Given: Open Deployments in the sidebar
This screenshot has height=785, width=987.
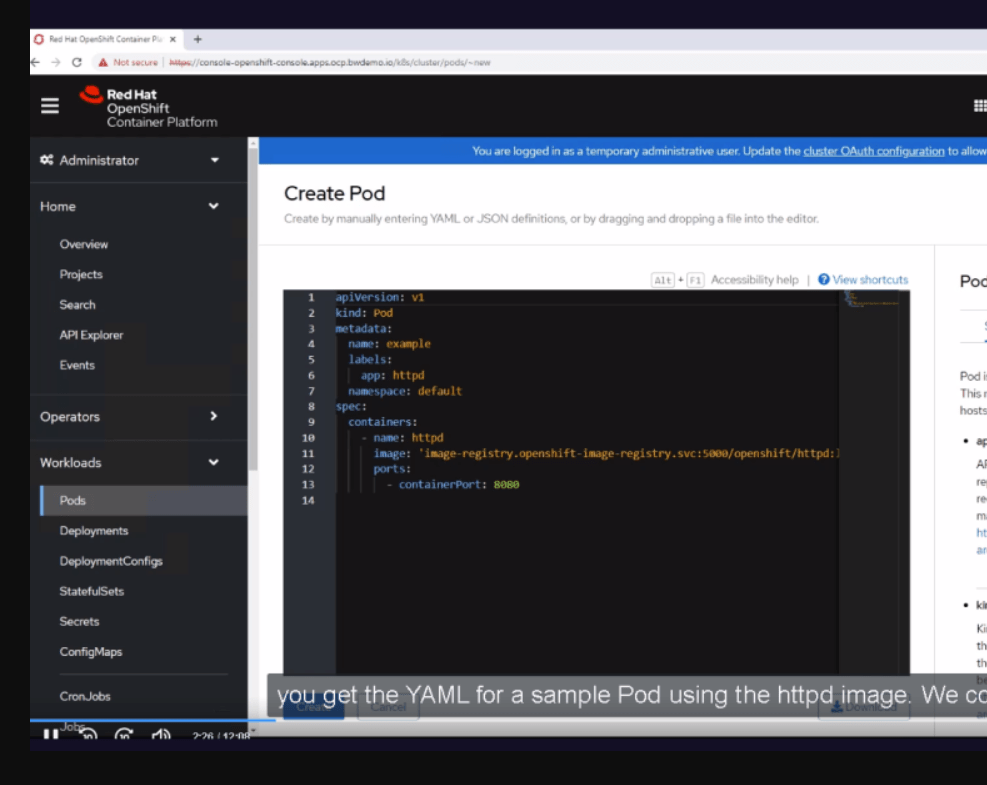Looking at the screenshot, I should coord(94,531).
